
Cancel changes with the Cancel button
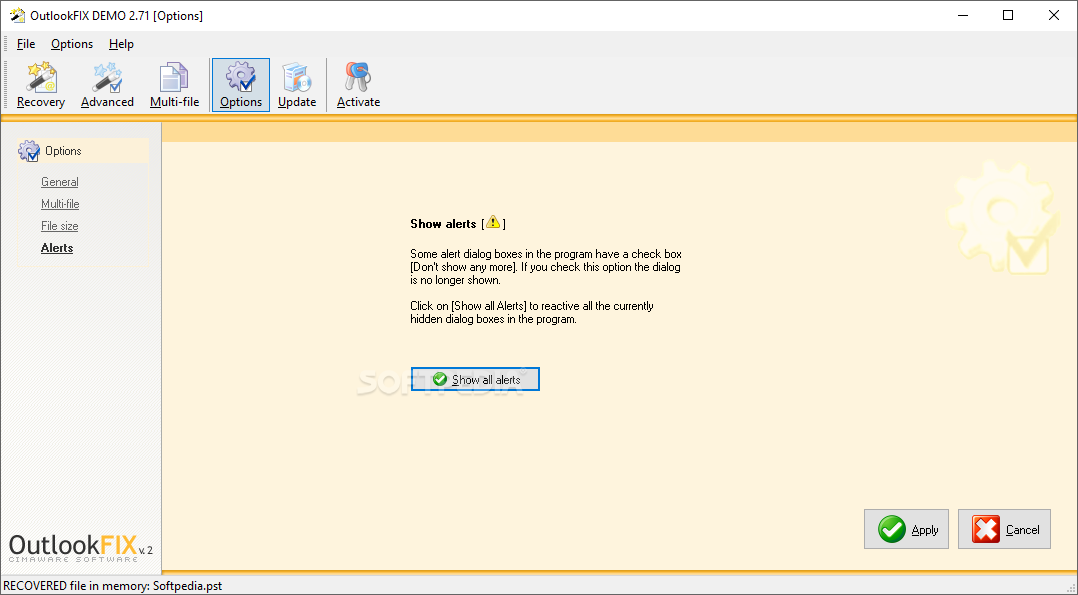click(x=1004, y=529)
